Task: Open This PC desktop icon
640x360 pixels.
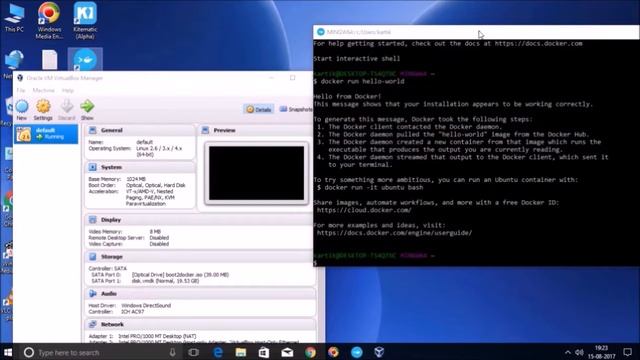Action: pyautogui.click(x=14, y=17)
